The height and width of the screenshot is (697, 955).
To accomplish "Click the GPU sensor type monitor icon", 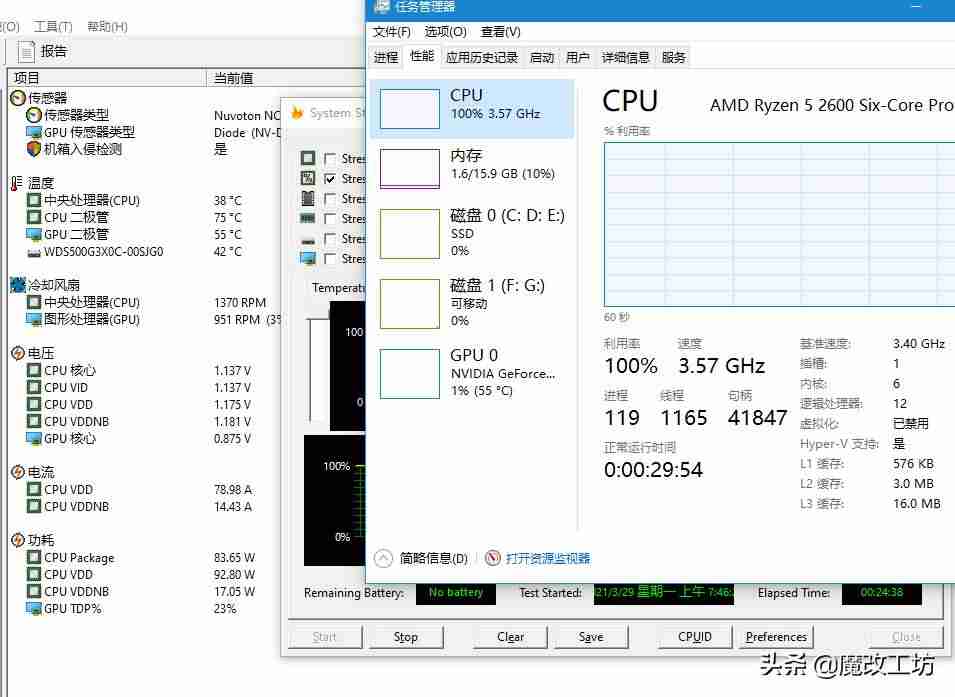I will click(33, 132).
